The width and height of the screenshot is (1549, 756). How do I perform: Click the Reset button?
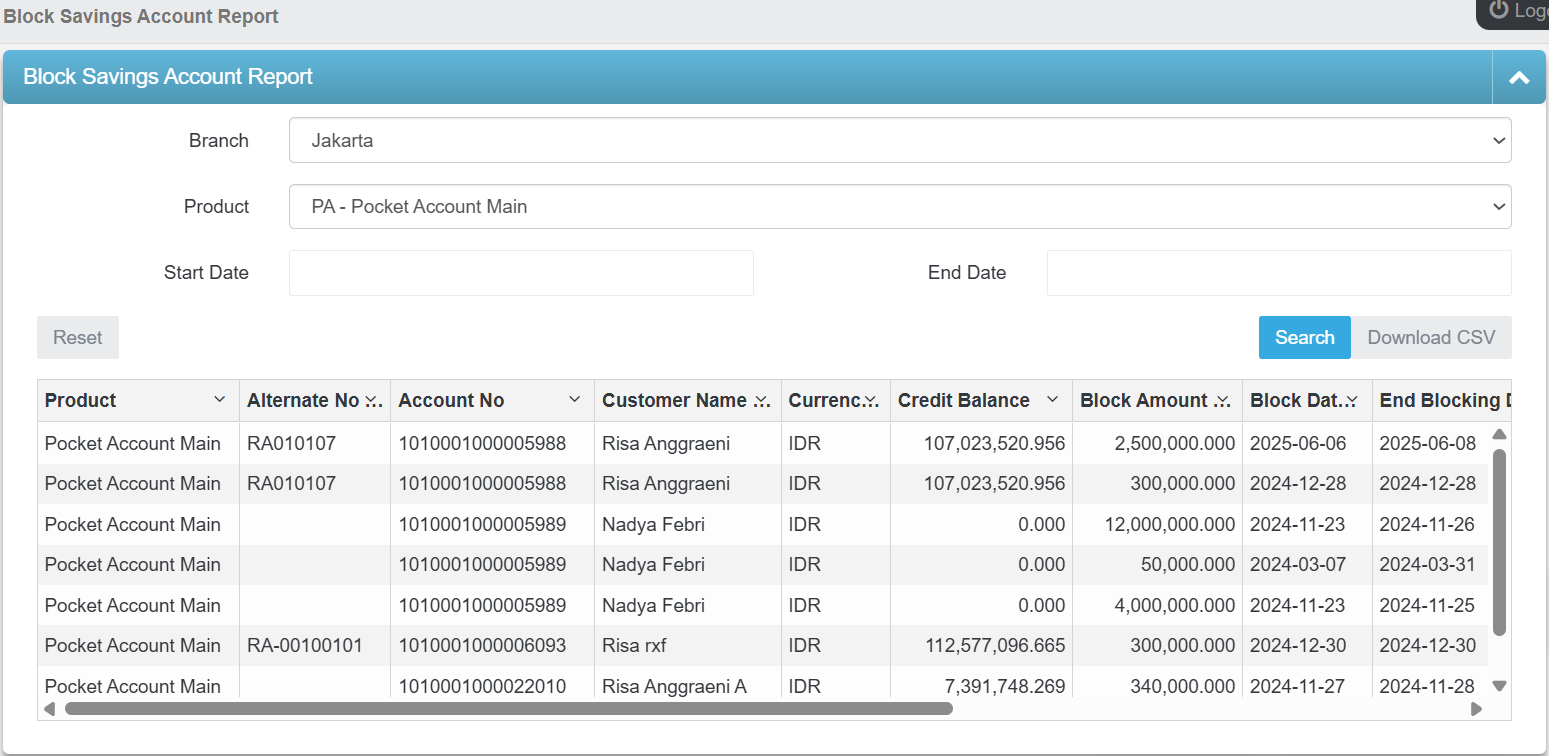[x=78, y=338]
